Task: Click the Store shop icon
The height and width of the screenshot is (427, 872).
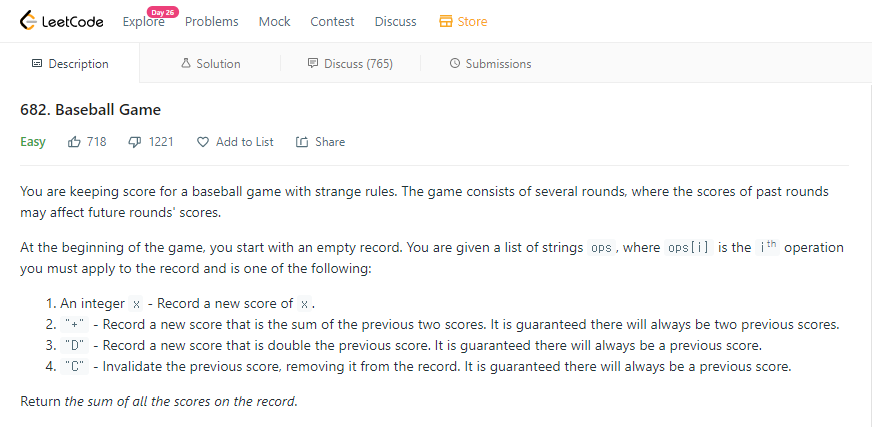Action: [446, 21]
